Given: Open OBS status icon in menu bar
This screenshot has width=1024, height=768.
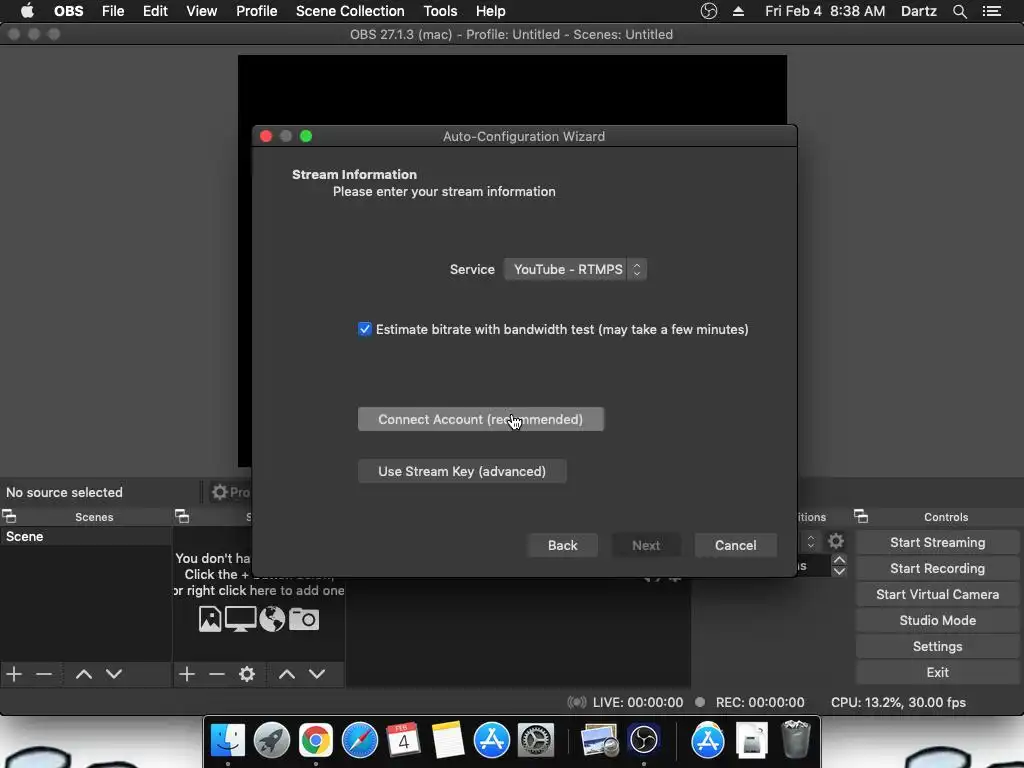Looking at the screenshot, I should pyautogui.click(x=709, y=11).
